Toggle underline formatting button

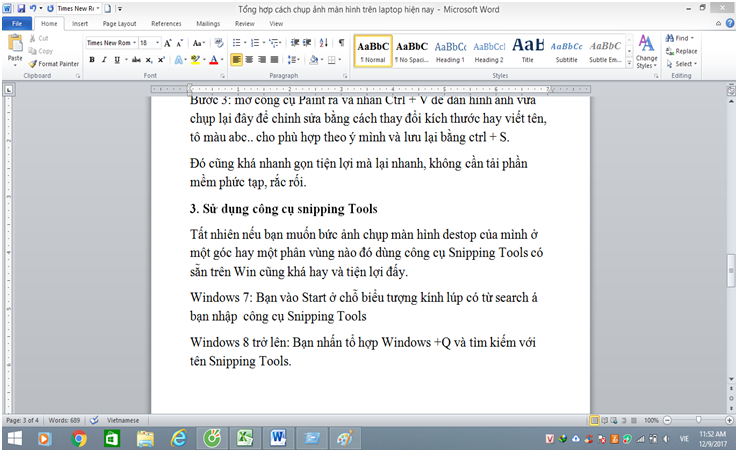tap(118, 60)
